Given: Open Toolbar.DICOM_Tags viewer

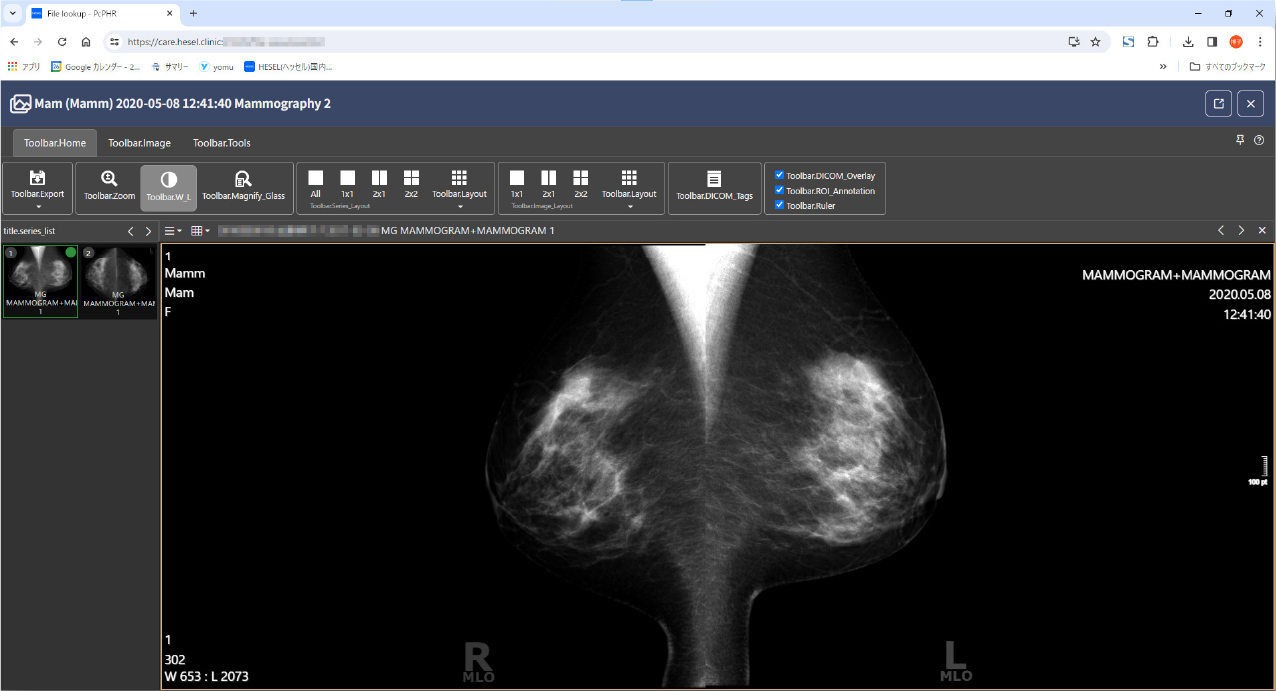Looking at the screenshot, I should coord(714,186).
